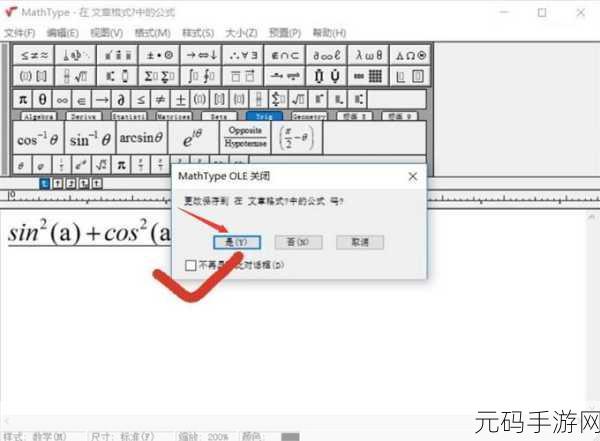
Task: Insert the plus-minus ± symbol
Action: tap(180, 100)
